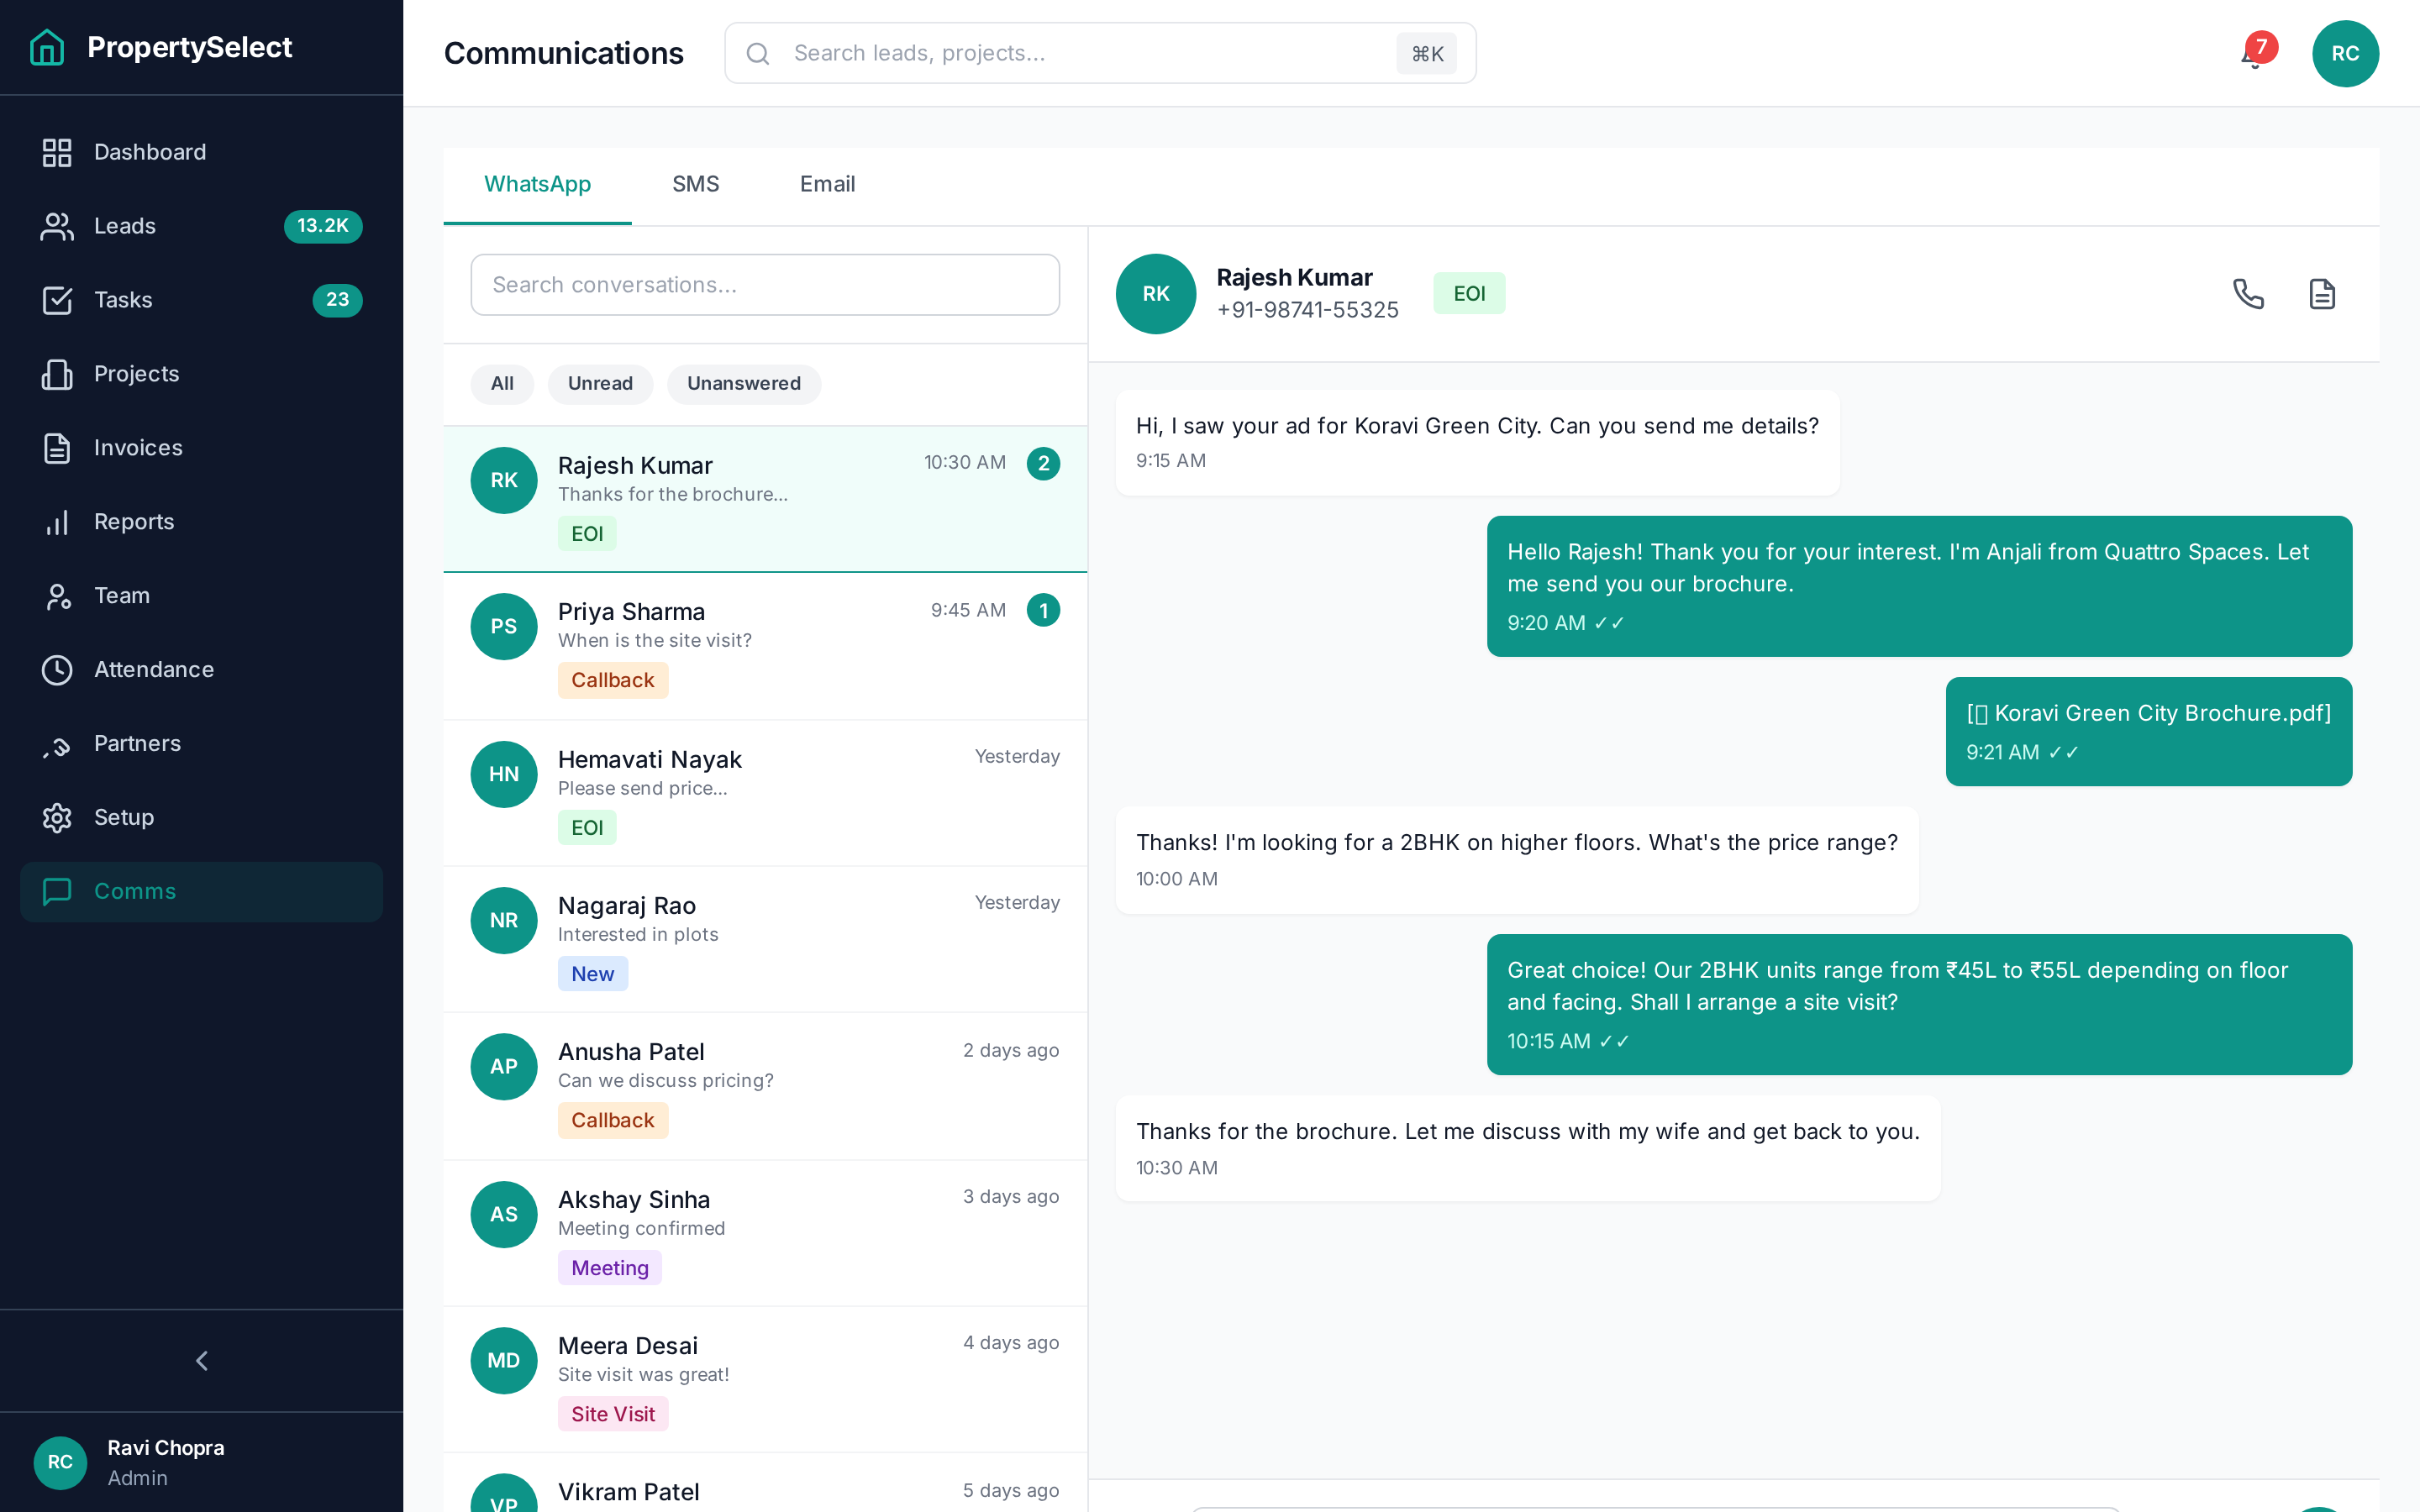Select Comms in the sidebar

(x=201, y=892)
